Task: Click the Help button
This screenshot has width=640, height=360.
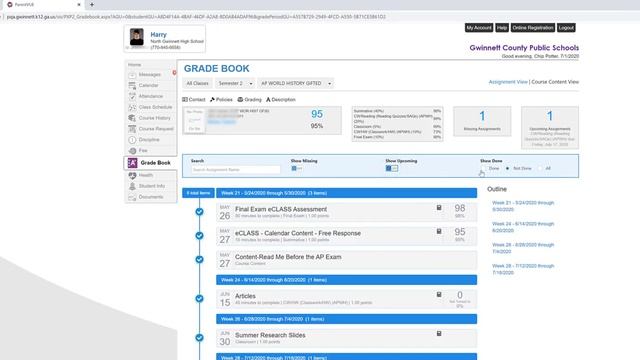Action: click(502, 28)
